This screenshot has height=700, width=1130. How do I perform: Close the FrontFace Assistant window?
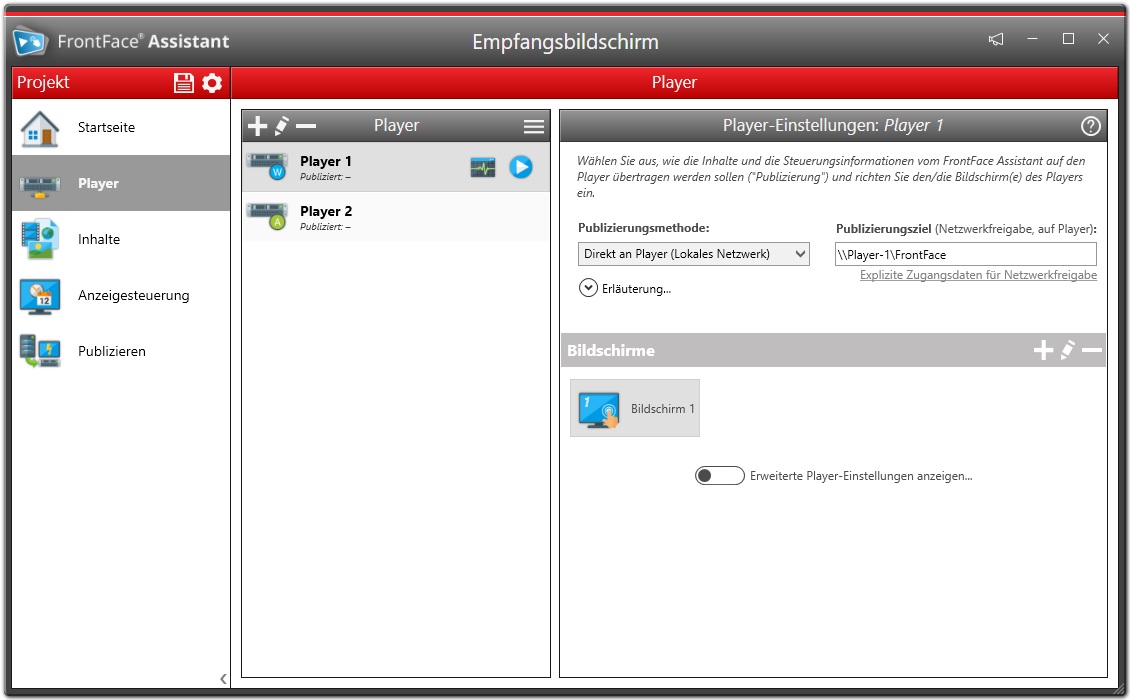pyautogui.click(x=1103, y=39)
